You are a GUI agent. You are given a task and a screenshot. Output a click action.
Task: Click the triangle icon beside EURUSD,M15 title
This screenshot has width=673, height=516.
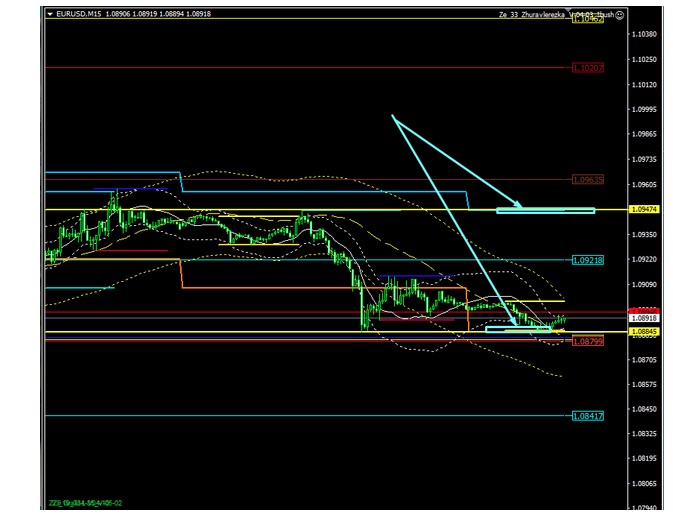51,15
